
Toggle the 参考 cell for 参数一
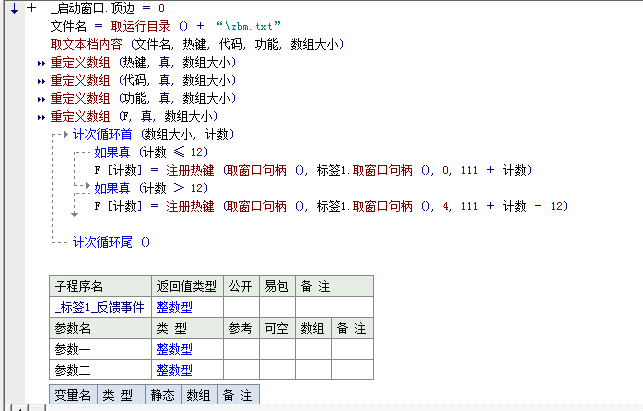point(240,349)
